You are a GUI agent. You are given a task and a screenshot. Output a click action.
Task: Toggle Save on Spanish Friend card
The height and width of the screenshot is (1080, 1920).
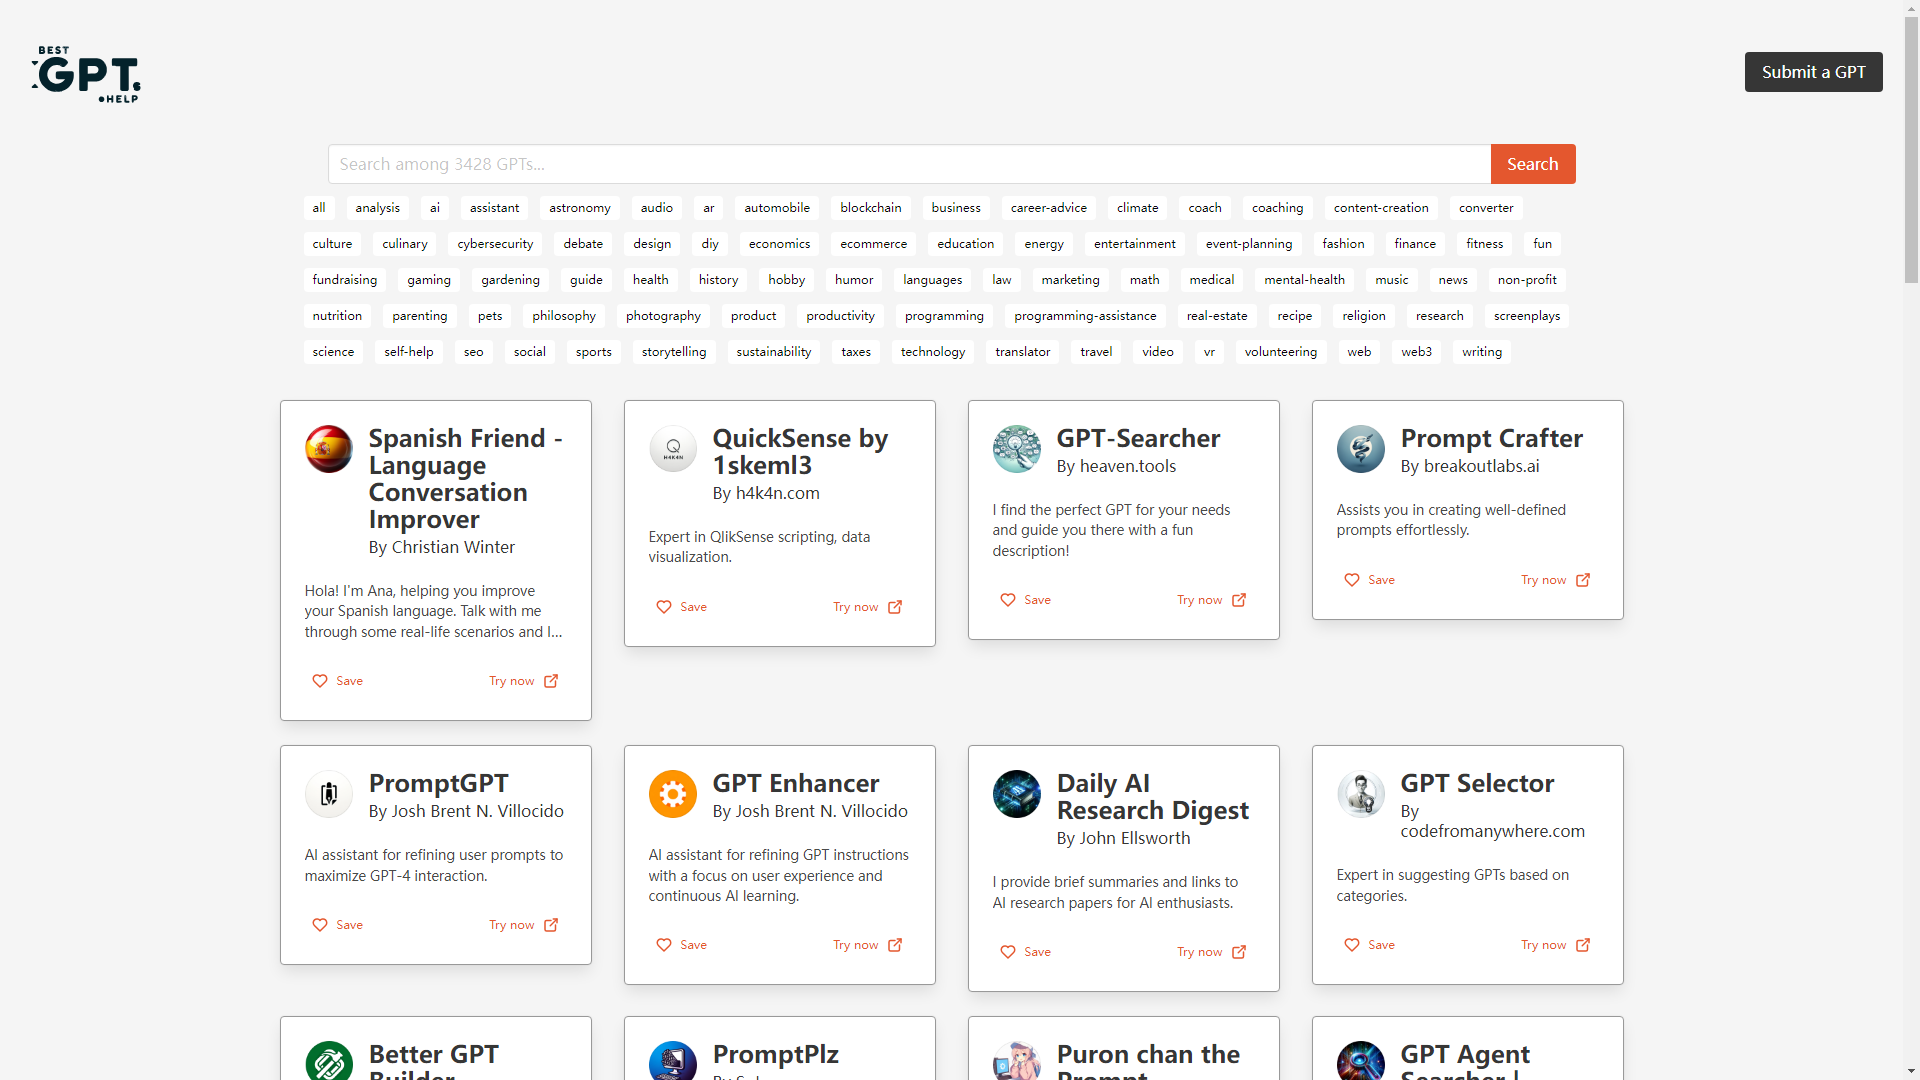coord(338,681)
